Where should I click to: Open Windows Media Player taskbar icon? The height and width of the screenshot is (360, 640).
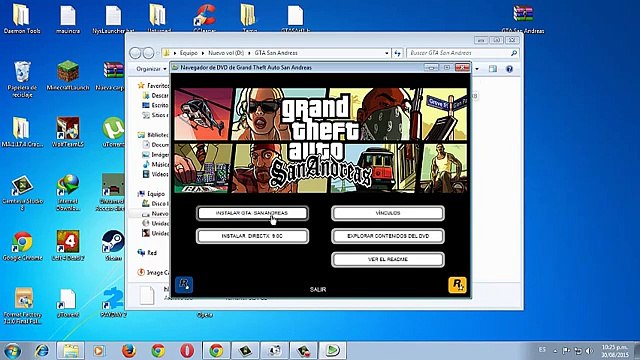98,351
